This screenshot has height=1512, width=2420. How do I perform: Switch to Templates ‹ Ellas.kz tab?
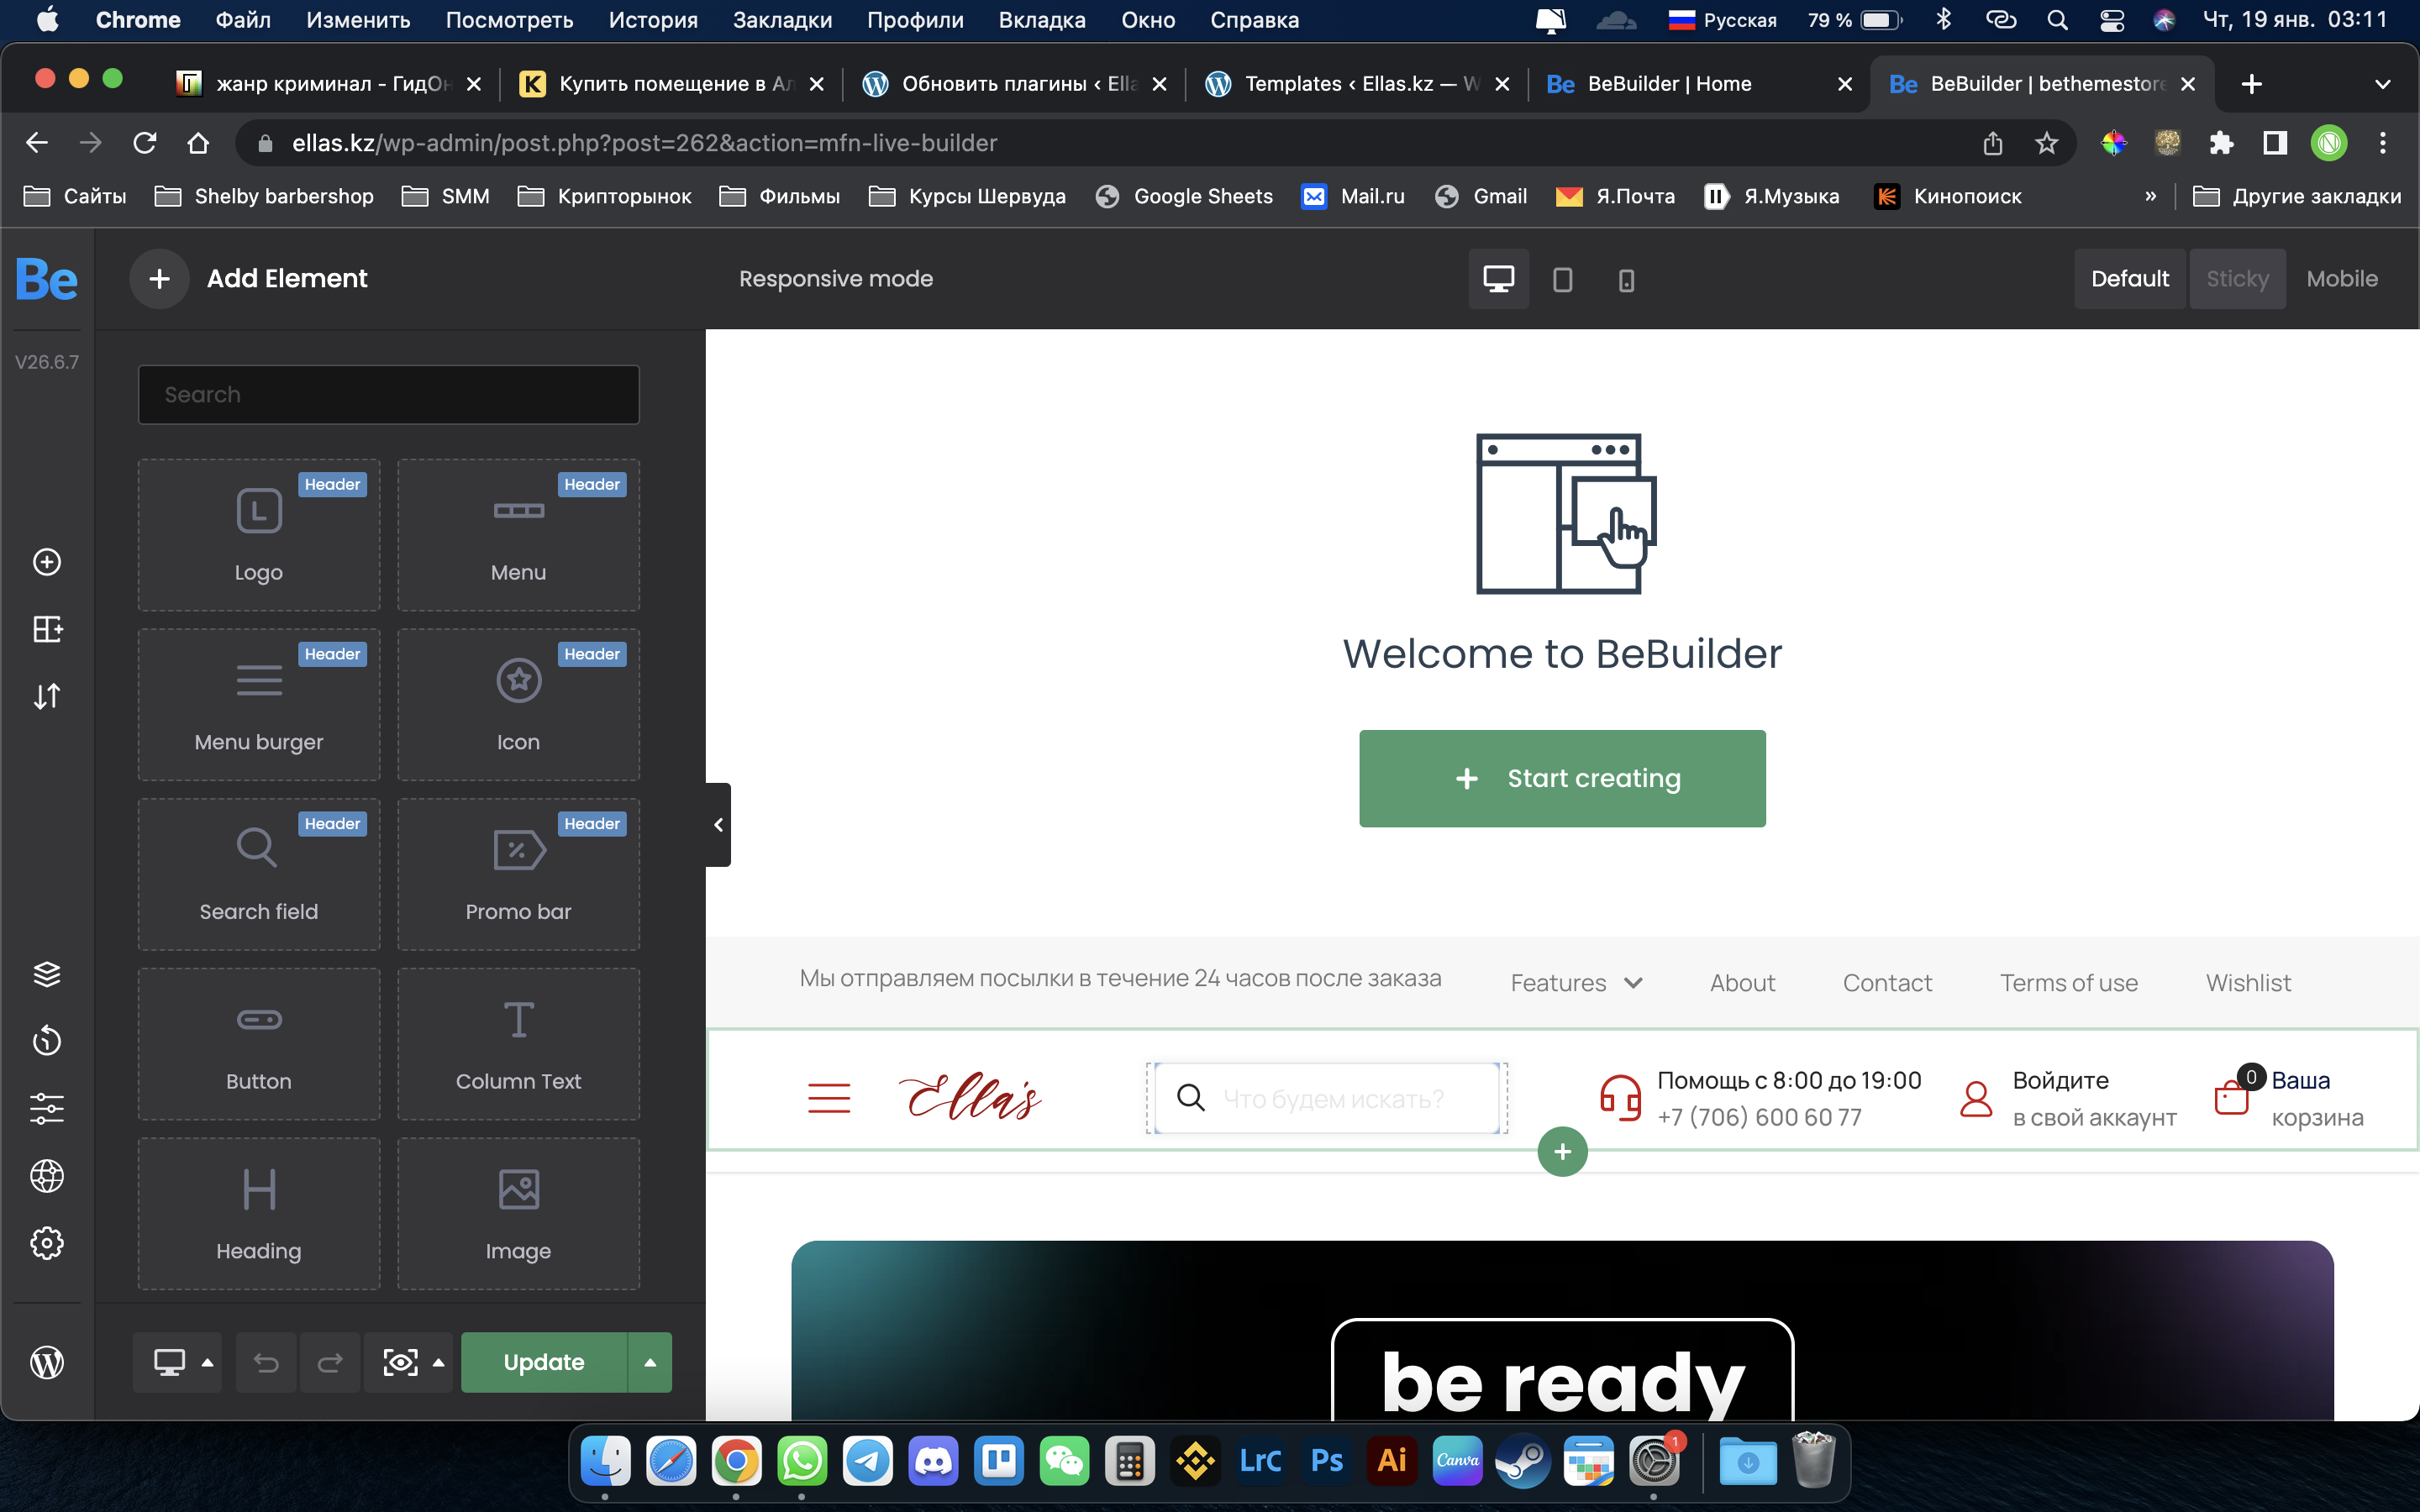point(1358,84)
